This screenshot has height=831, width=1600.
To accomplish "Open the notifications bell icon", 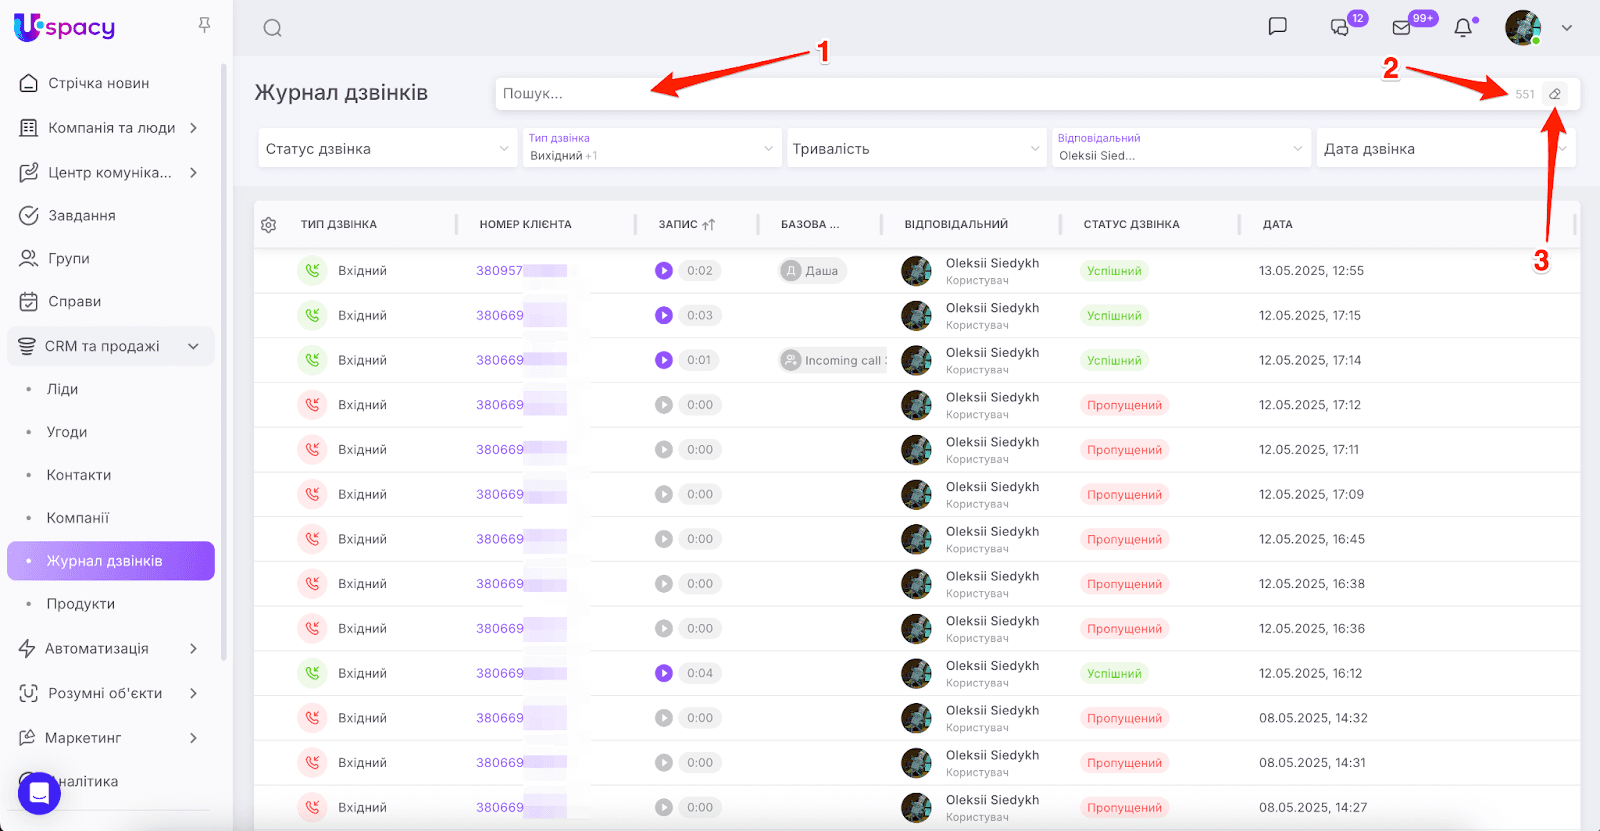I will point(1463,28).
